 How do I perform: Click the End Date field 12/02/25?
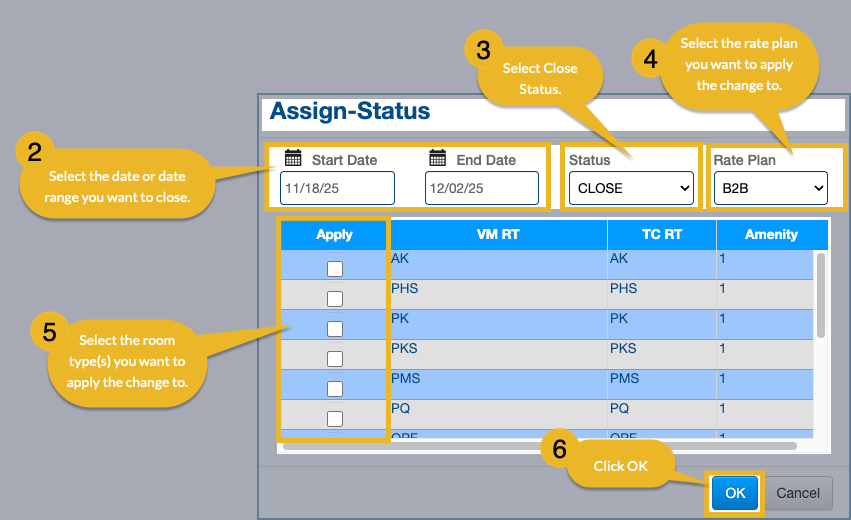(482, 188)
